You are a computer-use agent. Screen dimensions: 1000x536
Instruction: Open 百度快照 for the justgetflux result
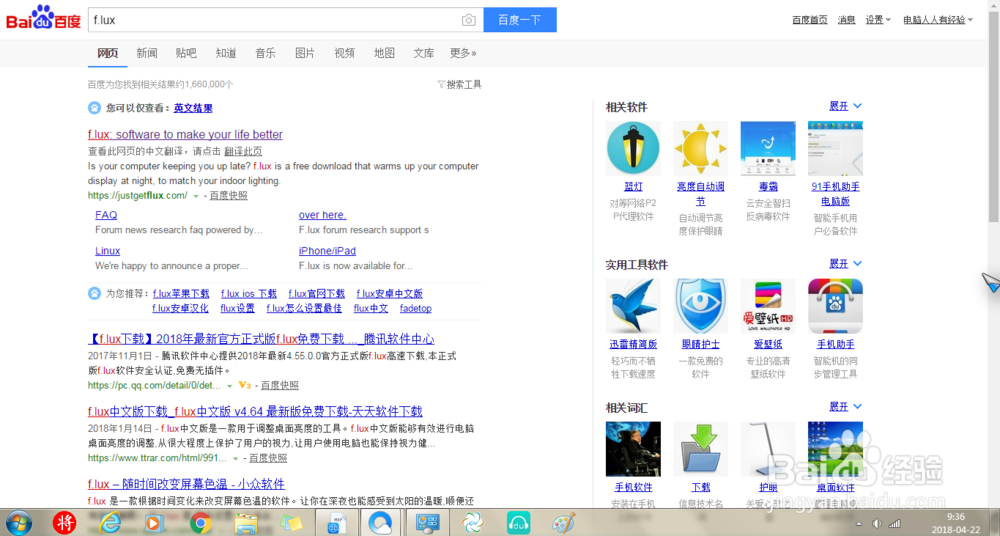click(228, 196)
